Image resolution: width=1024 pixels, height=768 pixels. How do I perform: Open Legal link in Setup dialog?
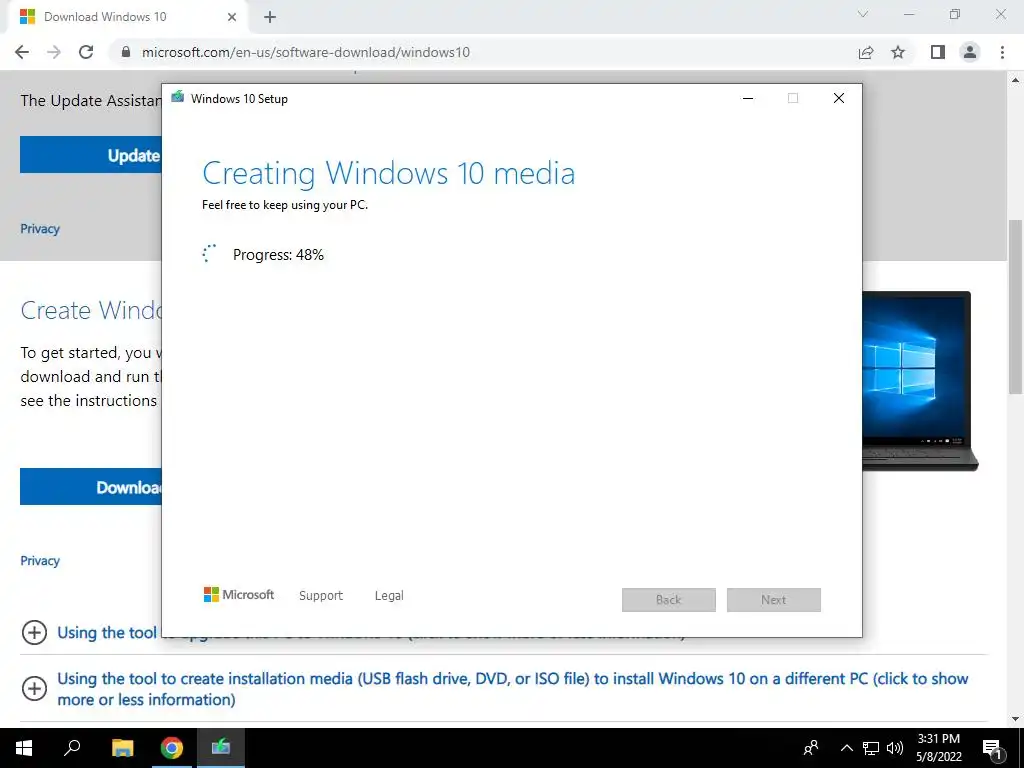tap(389, 596)
